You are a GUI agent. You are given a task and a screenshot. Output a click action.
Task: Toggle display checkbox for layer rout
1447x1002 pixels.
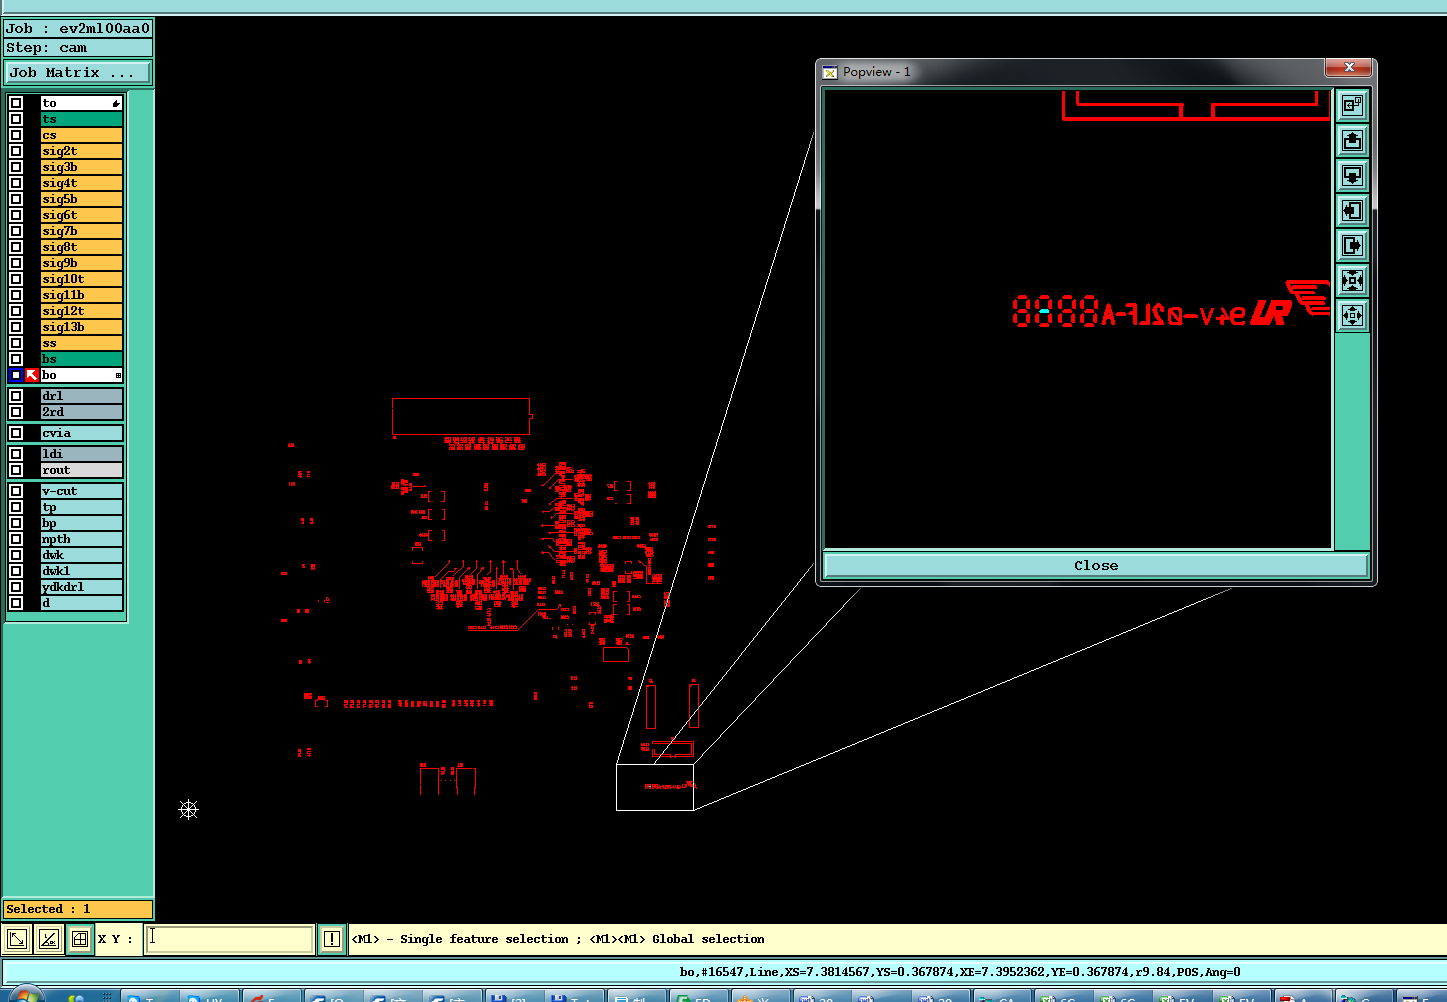click(x=16, y=470)
